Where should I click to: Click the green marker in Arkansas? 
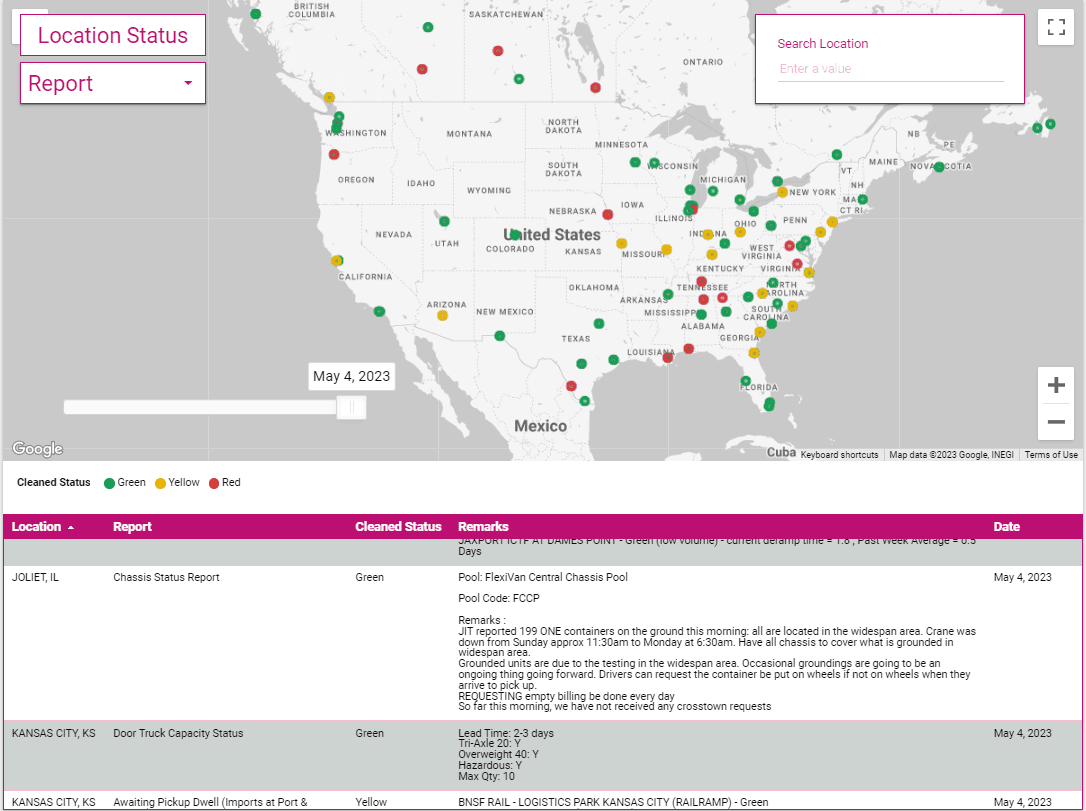pyautogui.click(x=668, y=294)
